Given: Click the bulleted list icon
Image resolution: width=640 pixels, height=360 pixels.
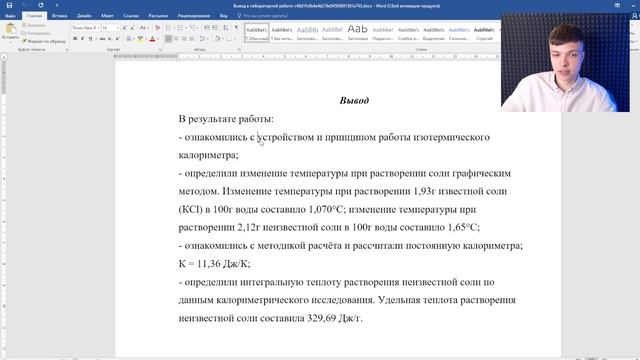Looking at the screenshot, I should coord(168,27).
